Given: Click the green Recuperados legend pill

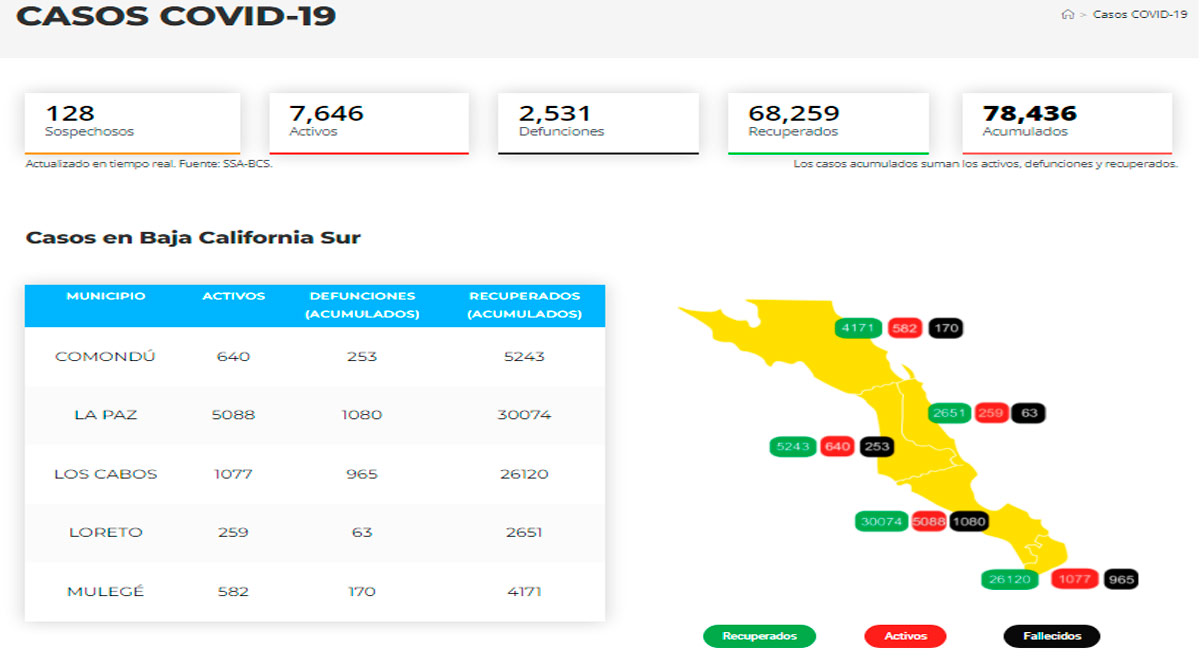Looking at the screenshot, I should pos(760,636).
